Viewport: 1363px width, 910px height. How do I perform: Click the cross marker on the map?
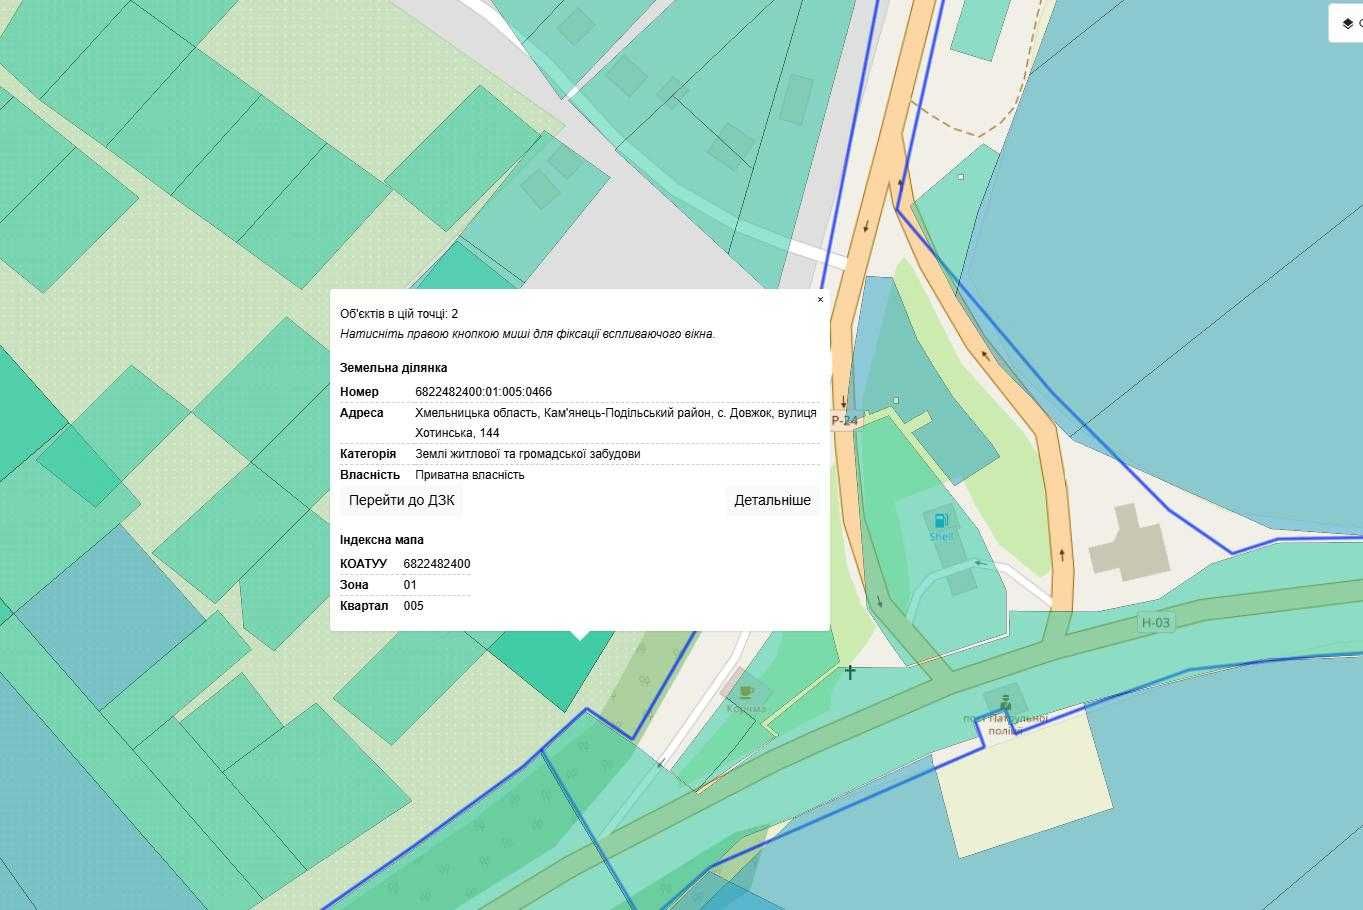point(850,672)
